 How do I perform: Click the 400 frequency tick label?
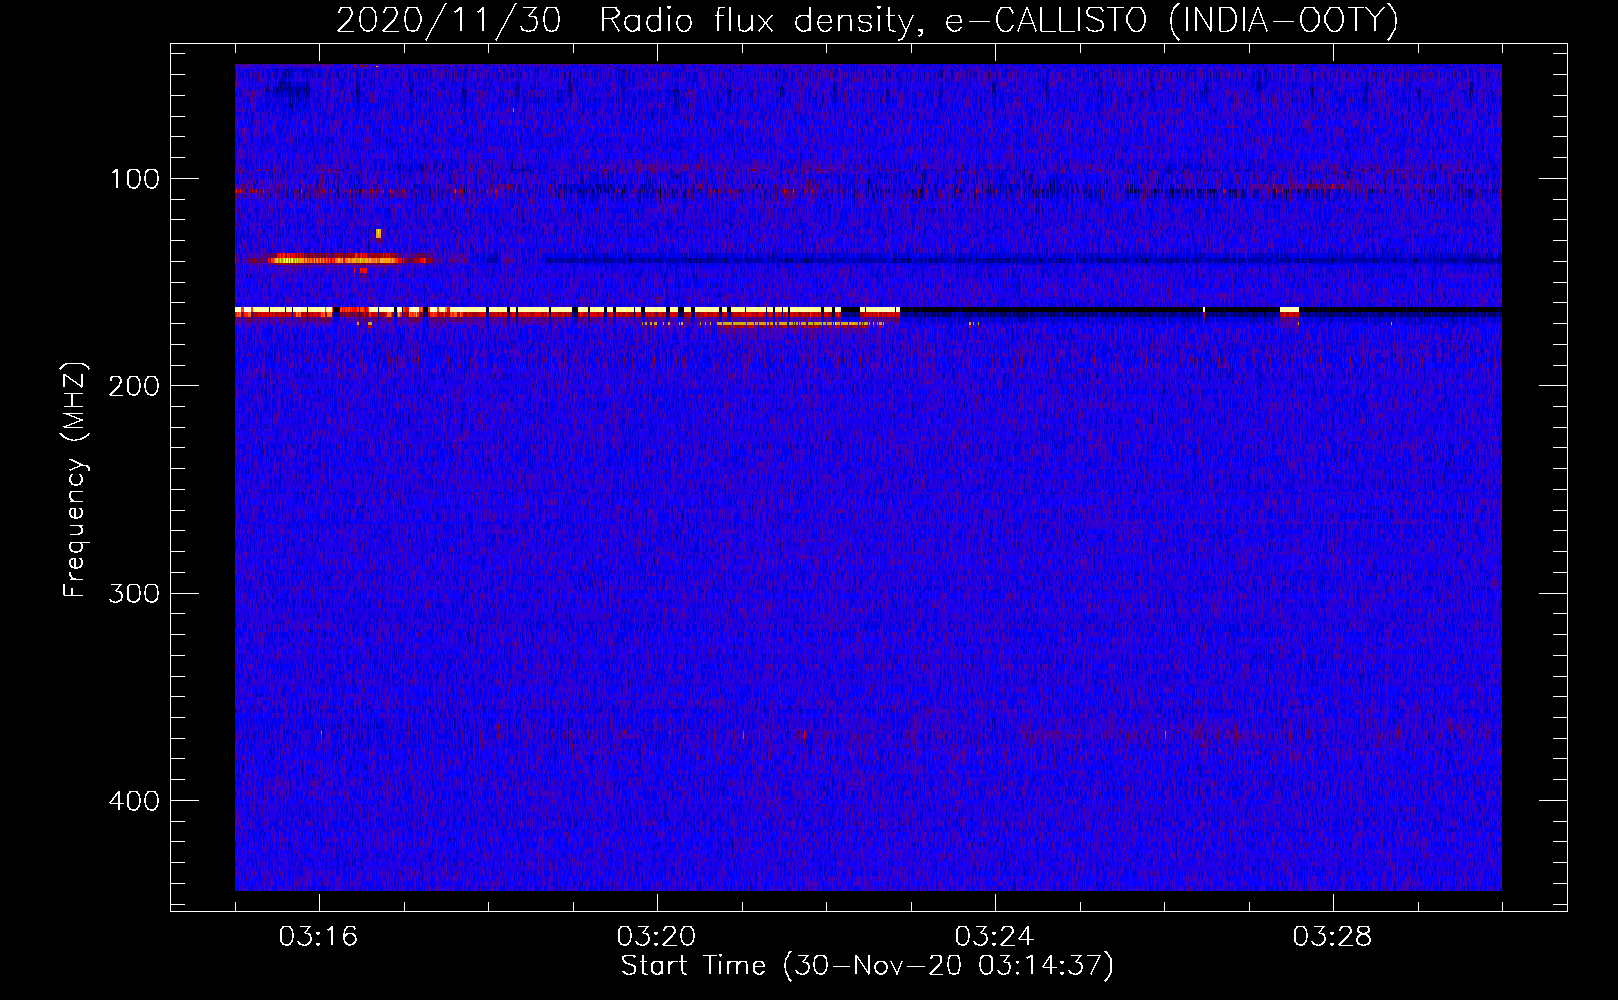pyautogui.click(x=134, y=801)
